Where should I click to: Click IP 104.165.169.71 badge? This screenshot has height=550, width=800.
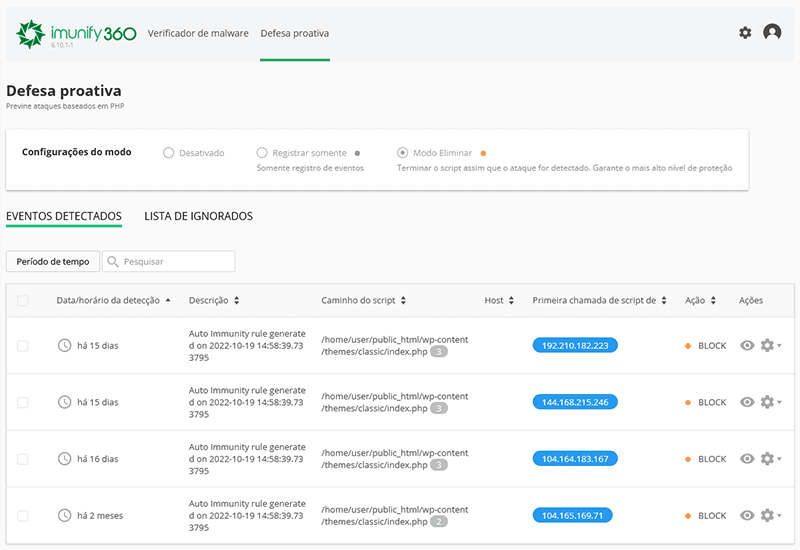tap(572, 515)
